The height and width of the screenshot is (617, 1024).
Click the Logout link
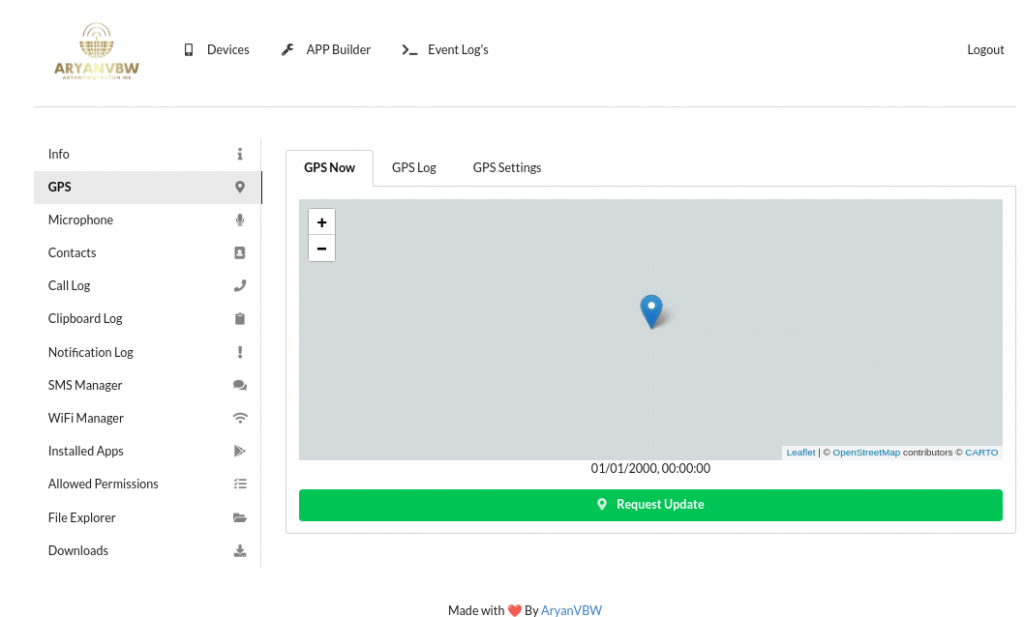[x=985, y=50]
